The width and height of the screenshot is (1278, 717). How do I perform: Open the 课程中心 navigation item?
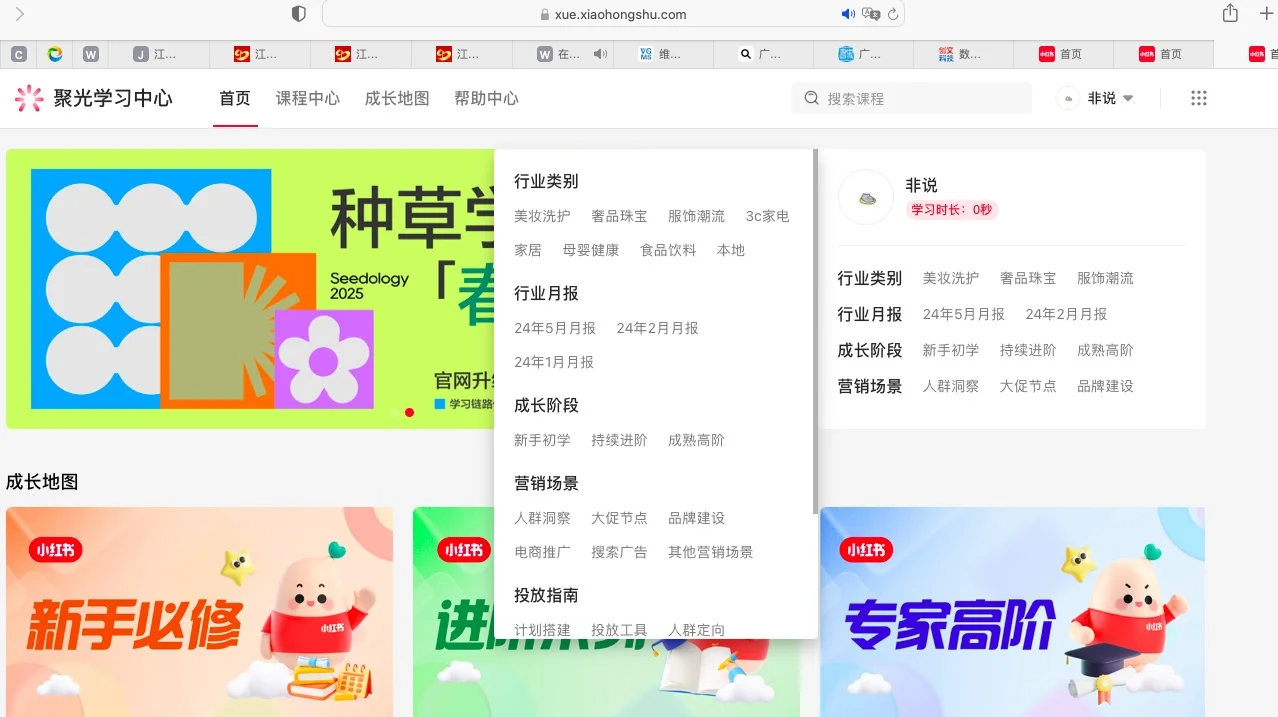(x=308, y=98)
